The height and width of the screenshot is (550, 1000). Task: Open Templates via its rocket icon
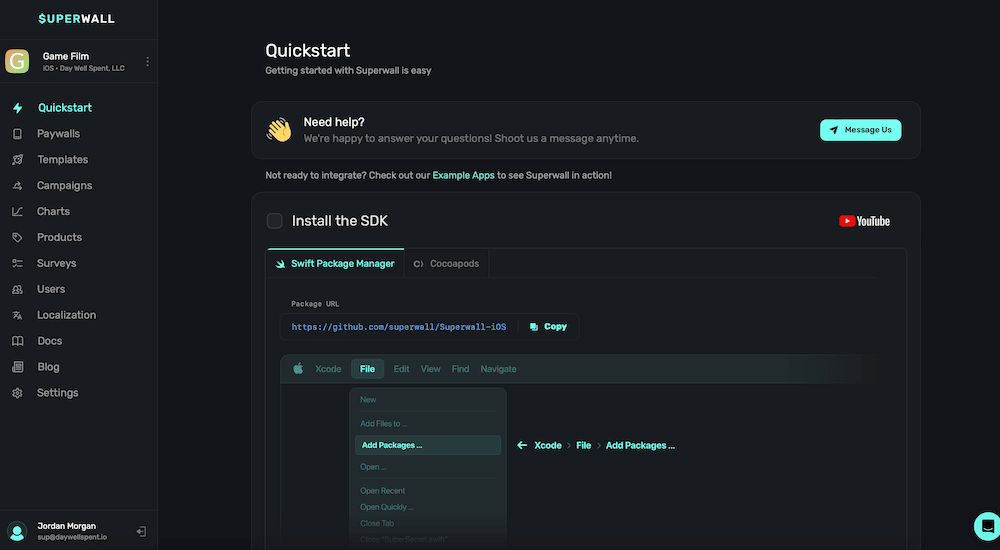tap(17, 160)
